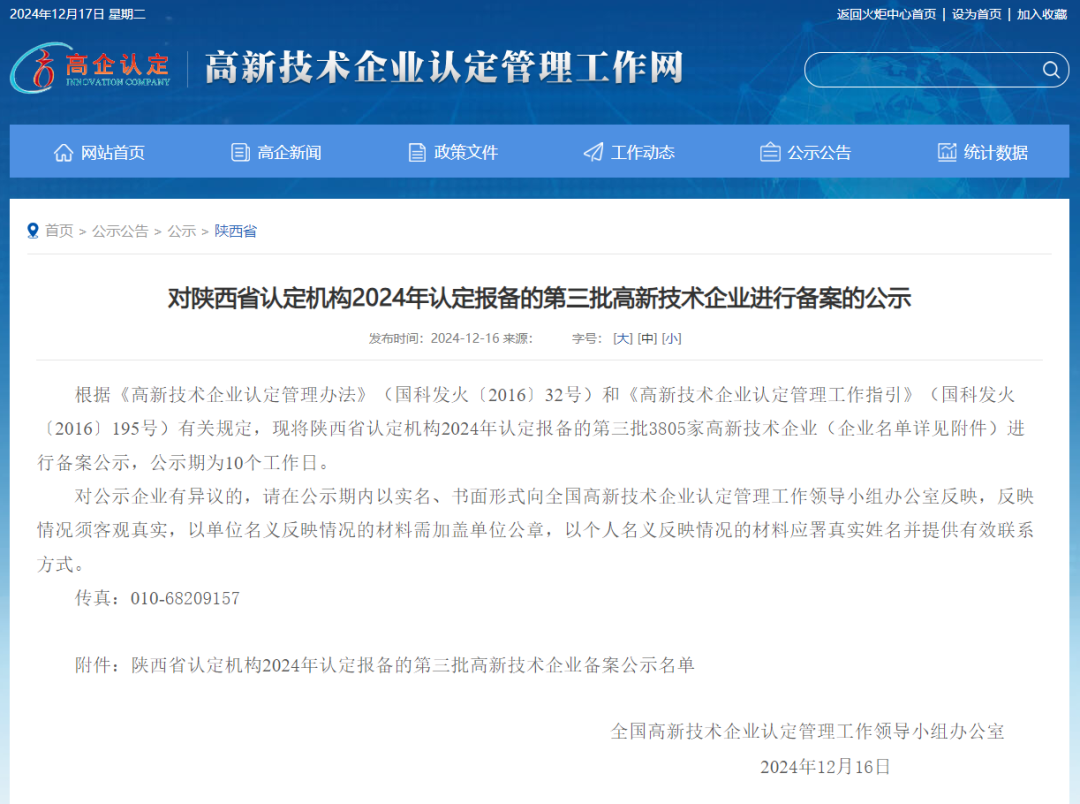This screenshot has width=1080, height=804.
Task: Click 加入收藏 link at top
Action: pos(1042,14)
